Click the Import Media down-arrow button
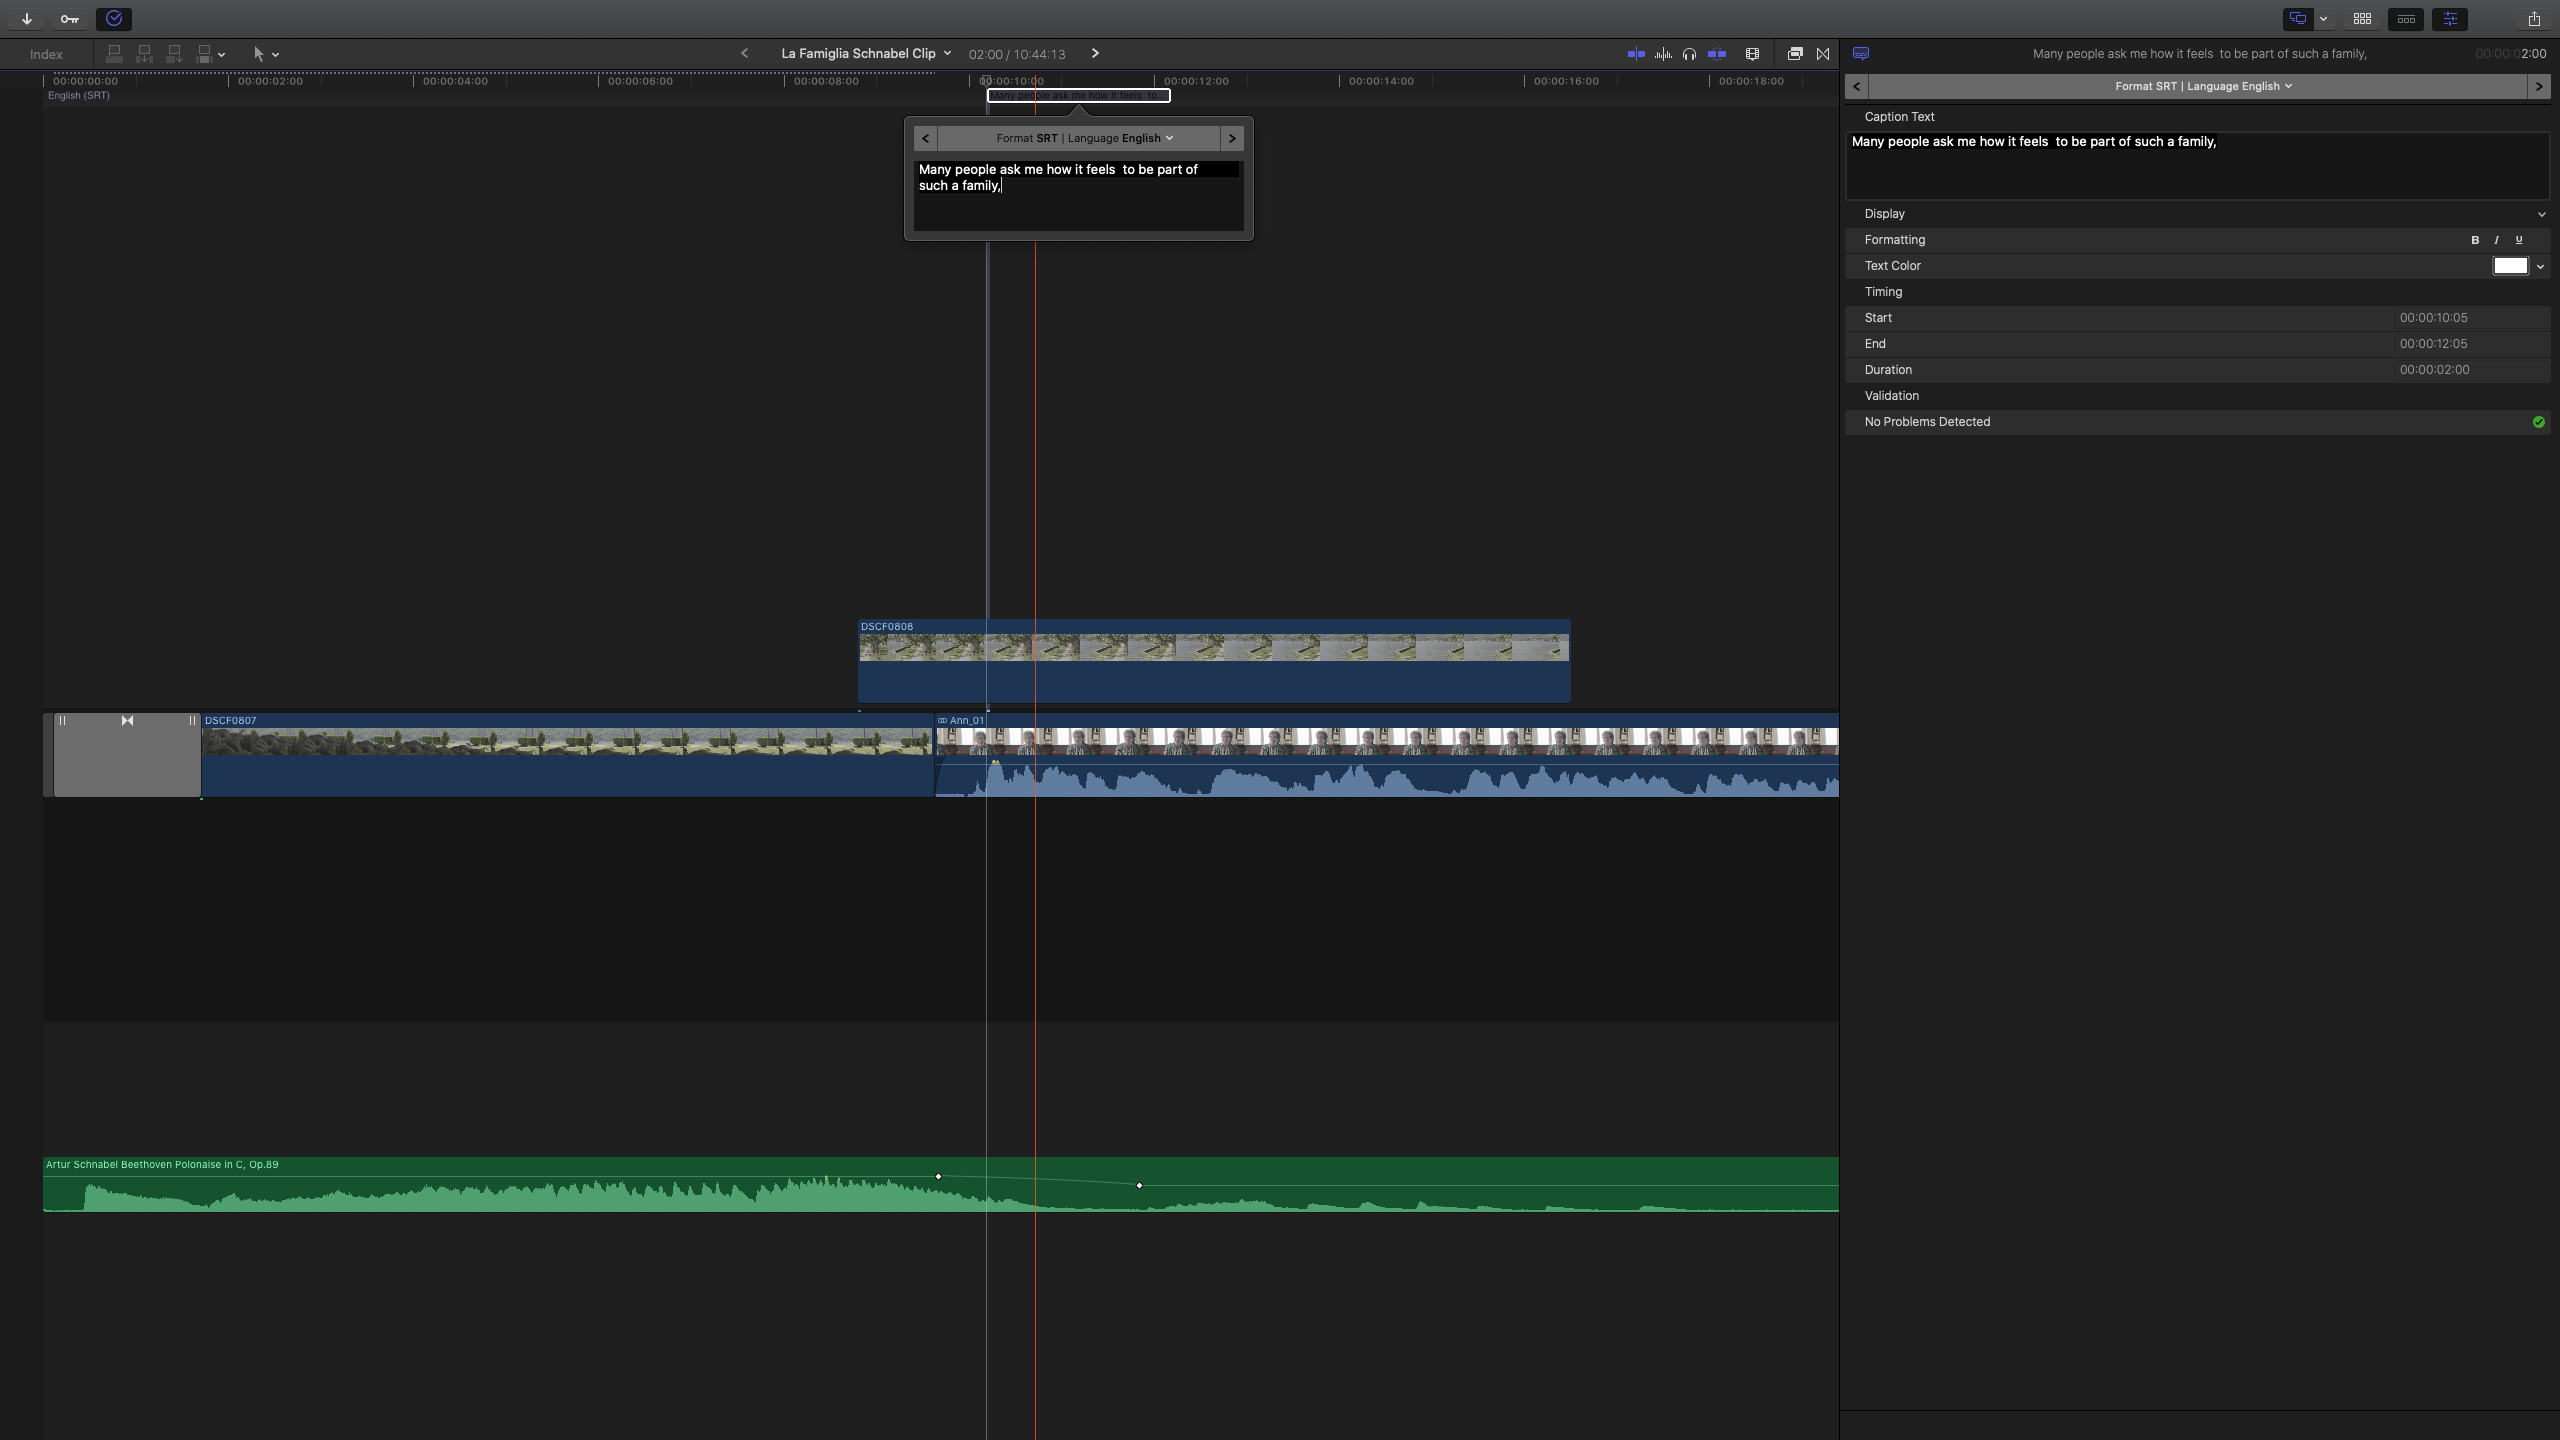 tap(27, 19)
